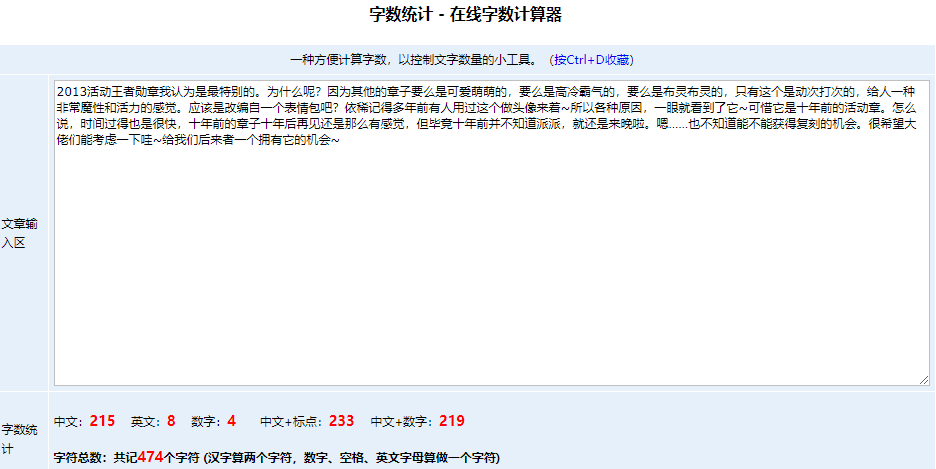Click the 按Ctrl+D收藏 link
Viewport: 936px width, 469px height.
tap(591, 60)
